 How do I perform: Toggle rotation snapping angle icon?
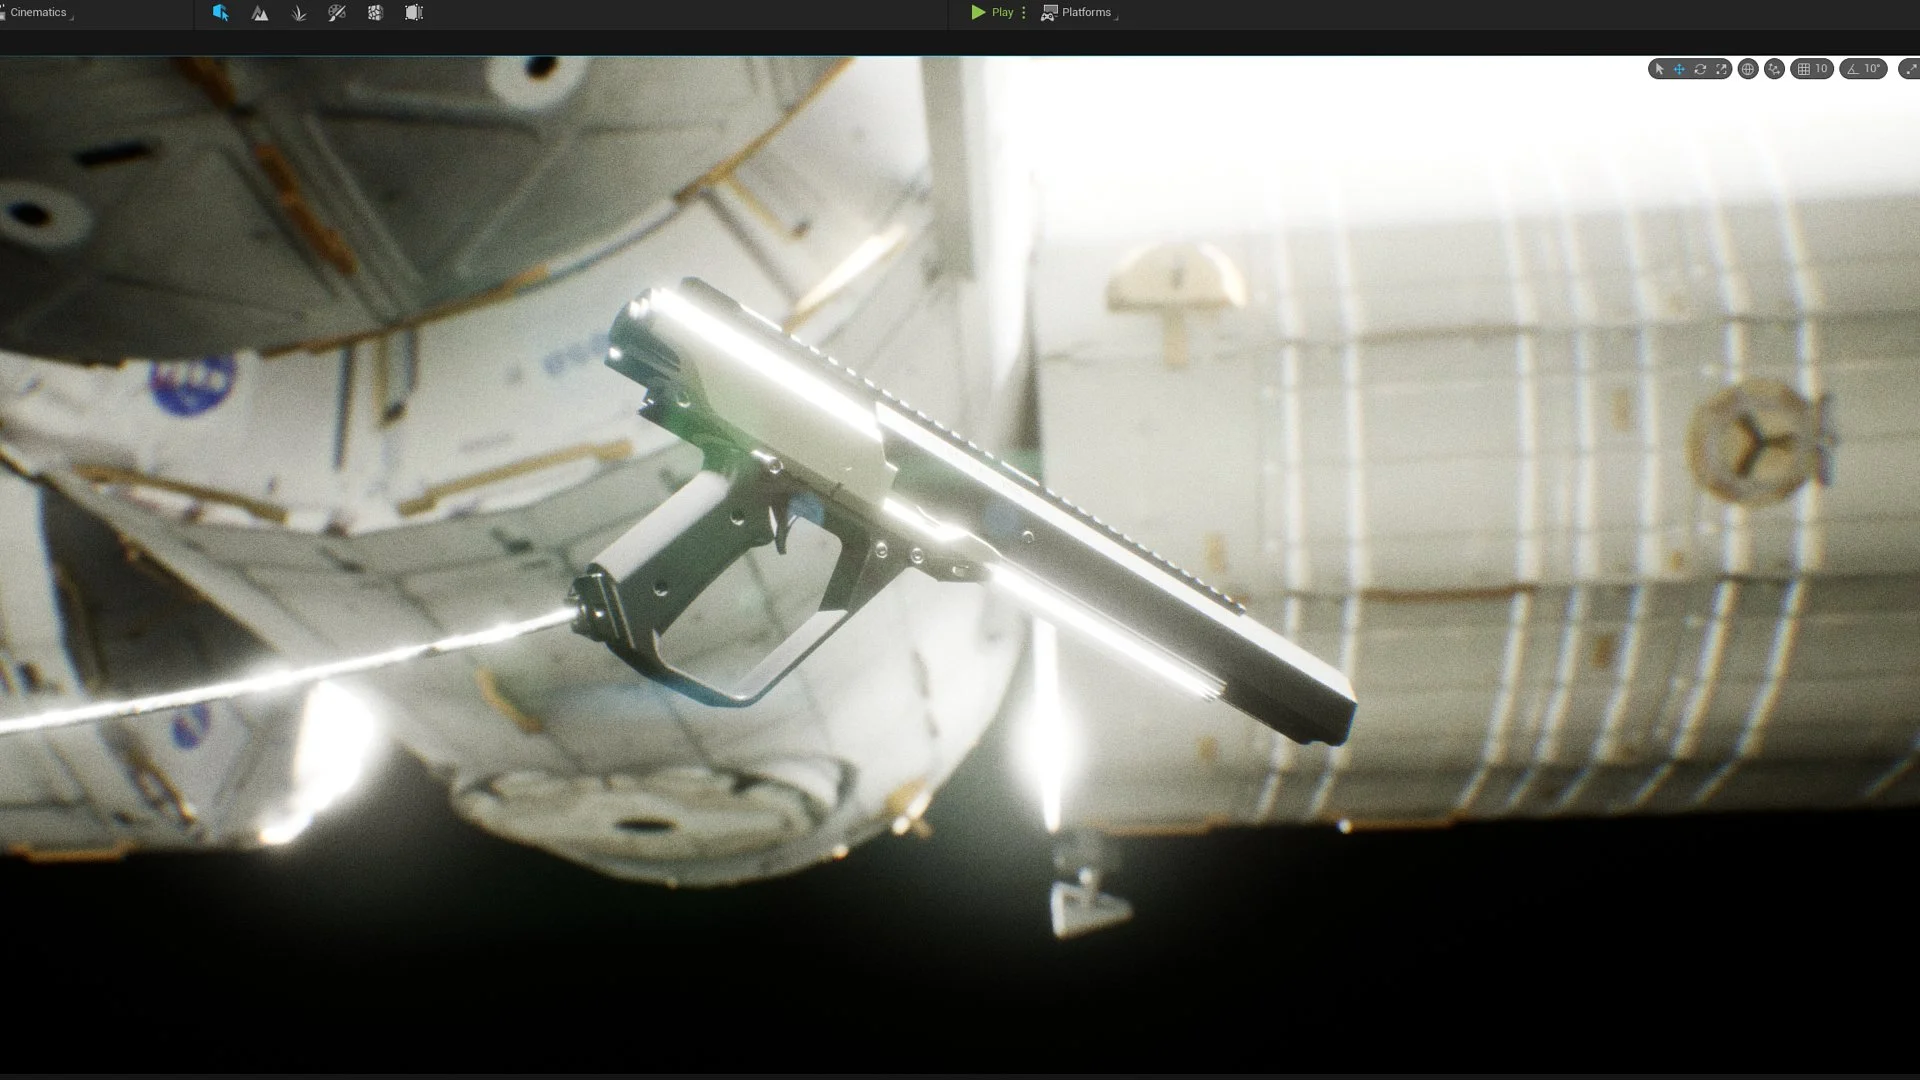coord(1853,69)
